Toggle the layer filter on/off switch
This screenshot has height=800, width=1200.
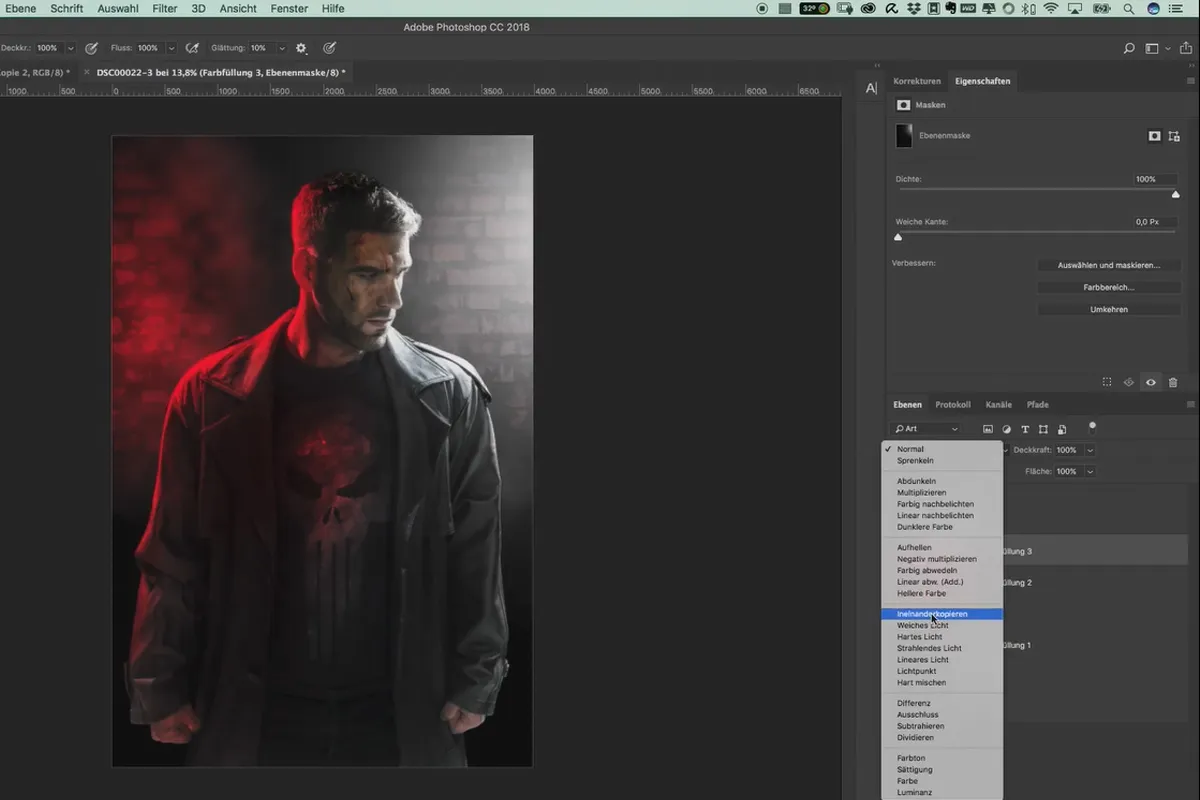(1092, 426)
